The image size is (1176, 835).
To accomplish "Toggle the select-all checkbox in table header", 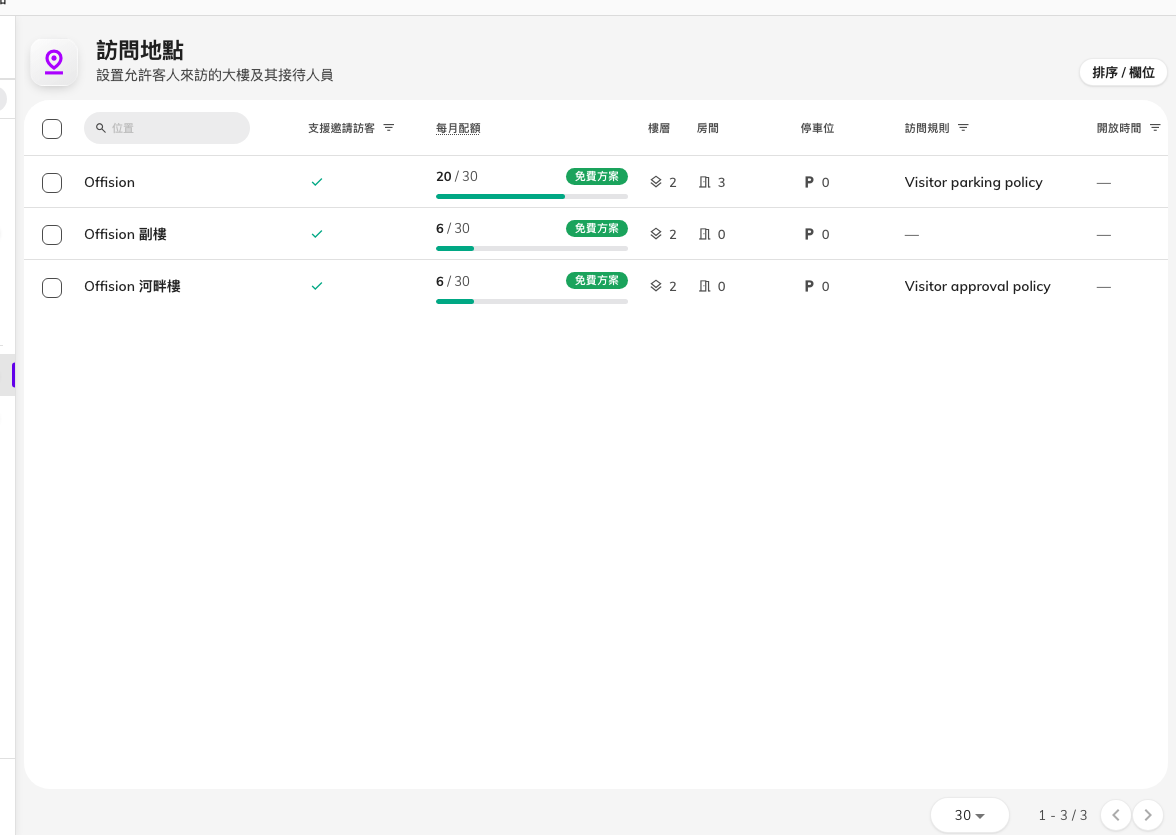I will [x=52, y=129].
